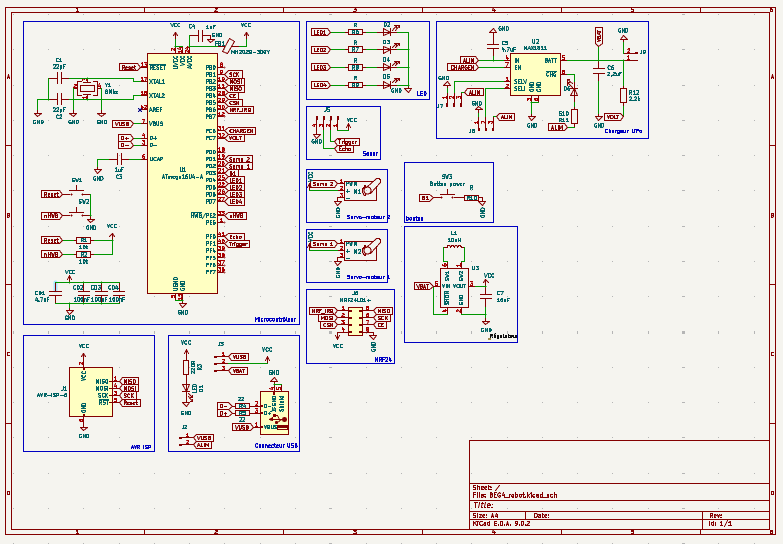Select the MAX1811 charger IC U2
The width and height of the screenshot is (783, 544).
click(x=535, y=74)
